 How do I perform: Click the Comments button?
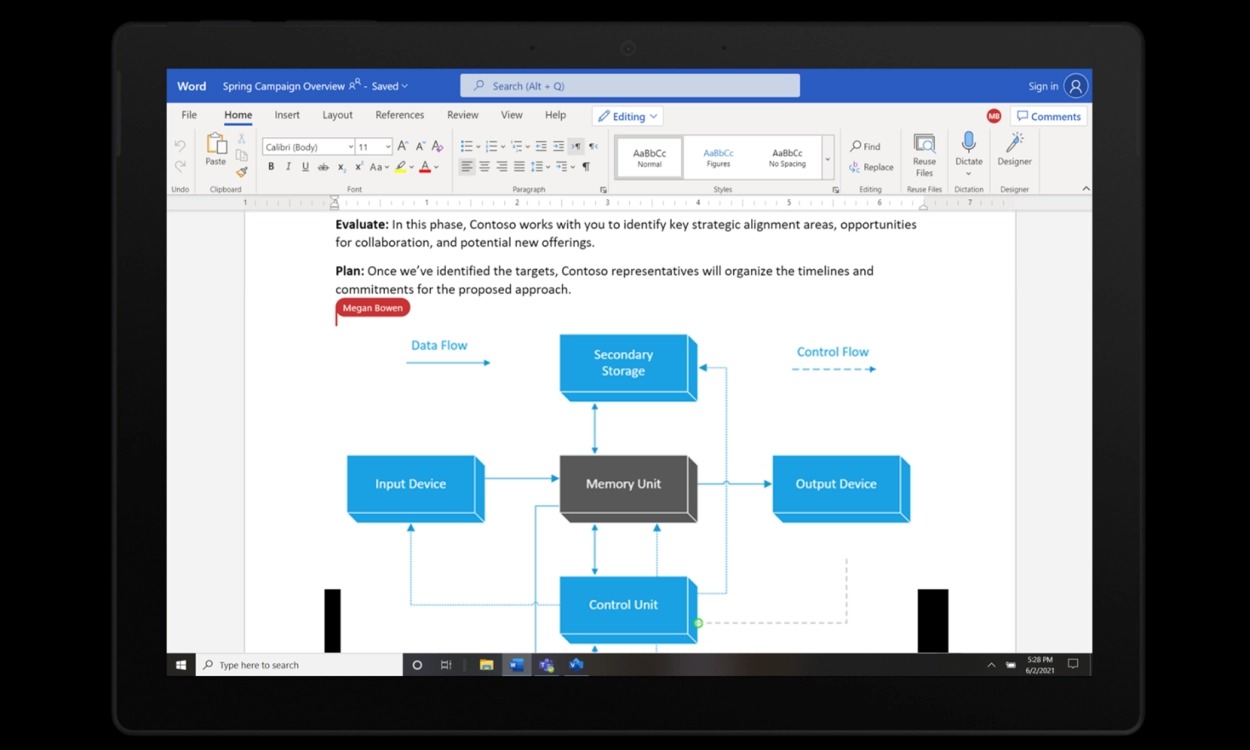(1048, 117)
